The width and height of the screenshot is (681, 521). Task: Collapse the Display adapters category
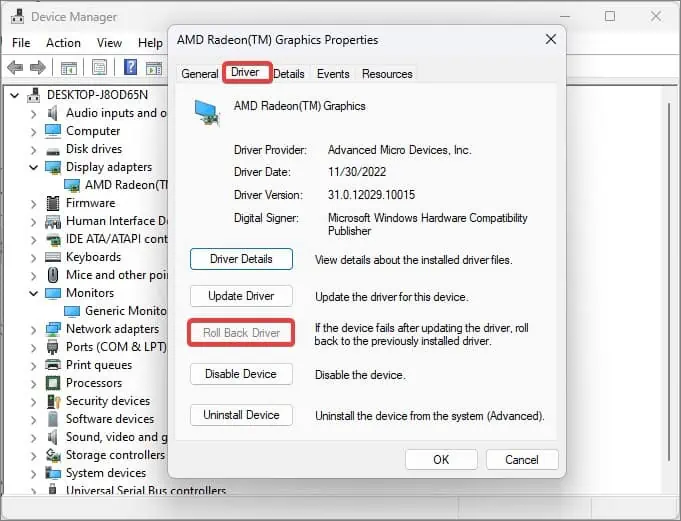point(33,167)
